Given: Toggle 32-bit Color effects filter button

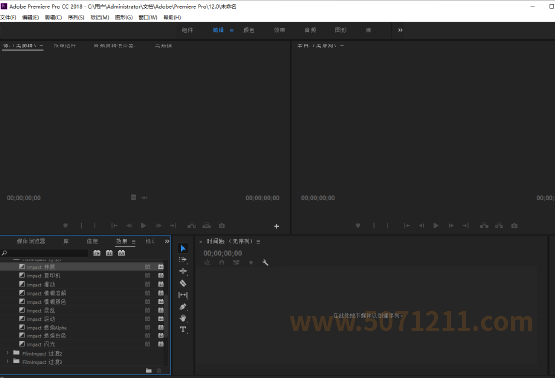Looking at the screenshot, I should point(109,253).
